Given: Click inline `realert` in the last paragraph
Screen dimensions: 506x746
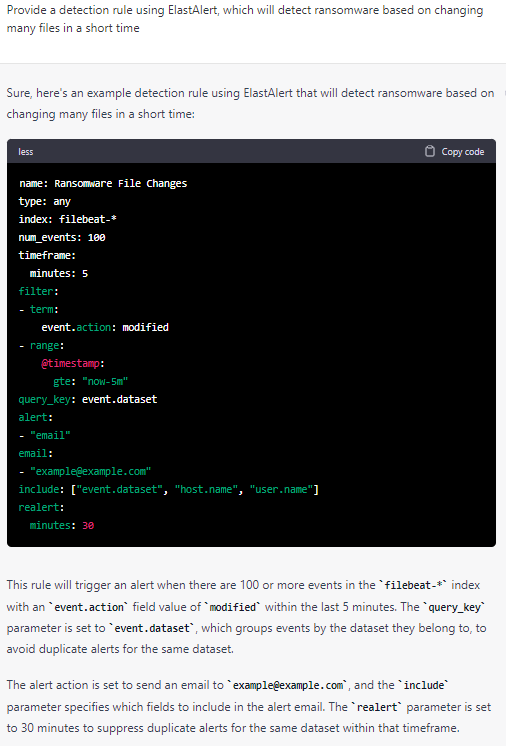Looking at the screenshot, I should click(377, 707).
